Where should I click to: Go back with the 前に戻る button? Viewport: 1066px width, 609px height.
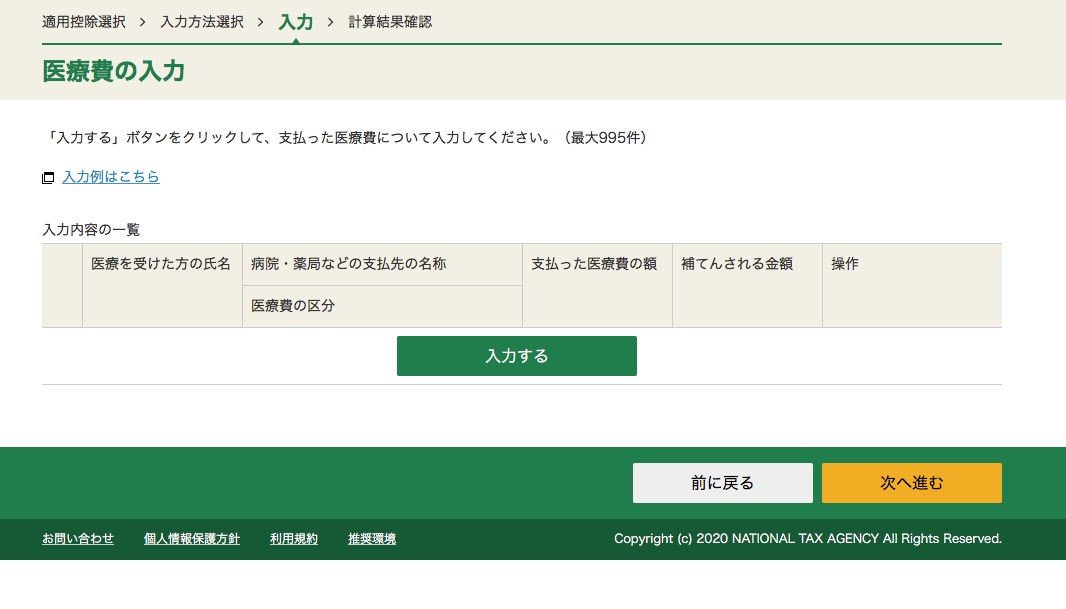click(722, 483)
